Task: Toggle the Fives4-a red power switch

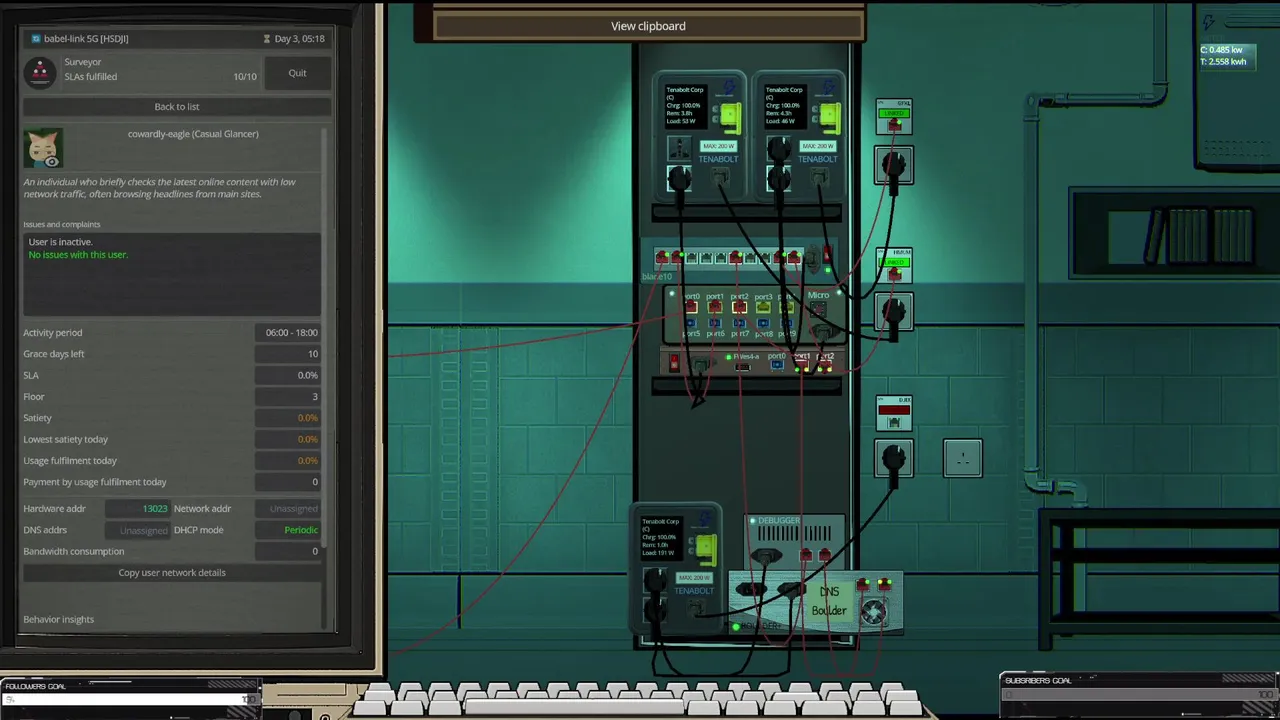Action: click(674, 362)
